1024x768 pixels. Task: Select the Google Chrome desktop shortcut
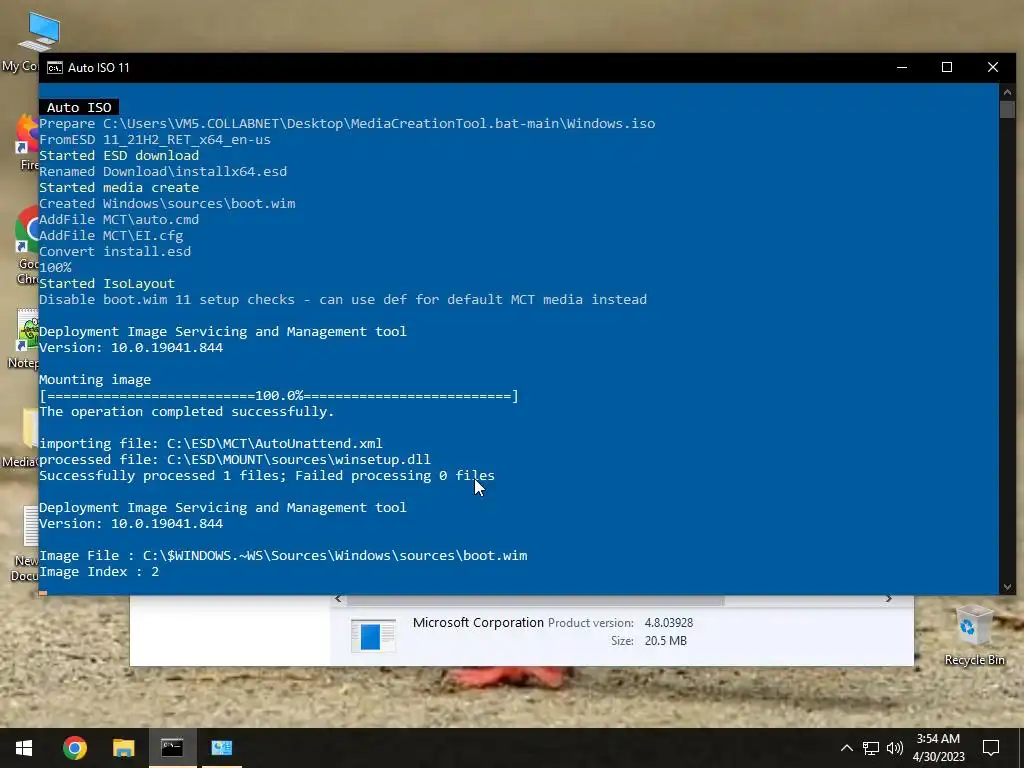[27, 246]
